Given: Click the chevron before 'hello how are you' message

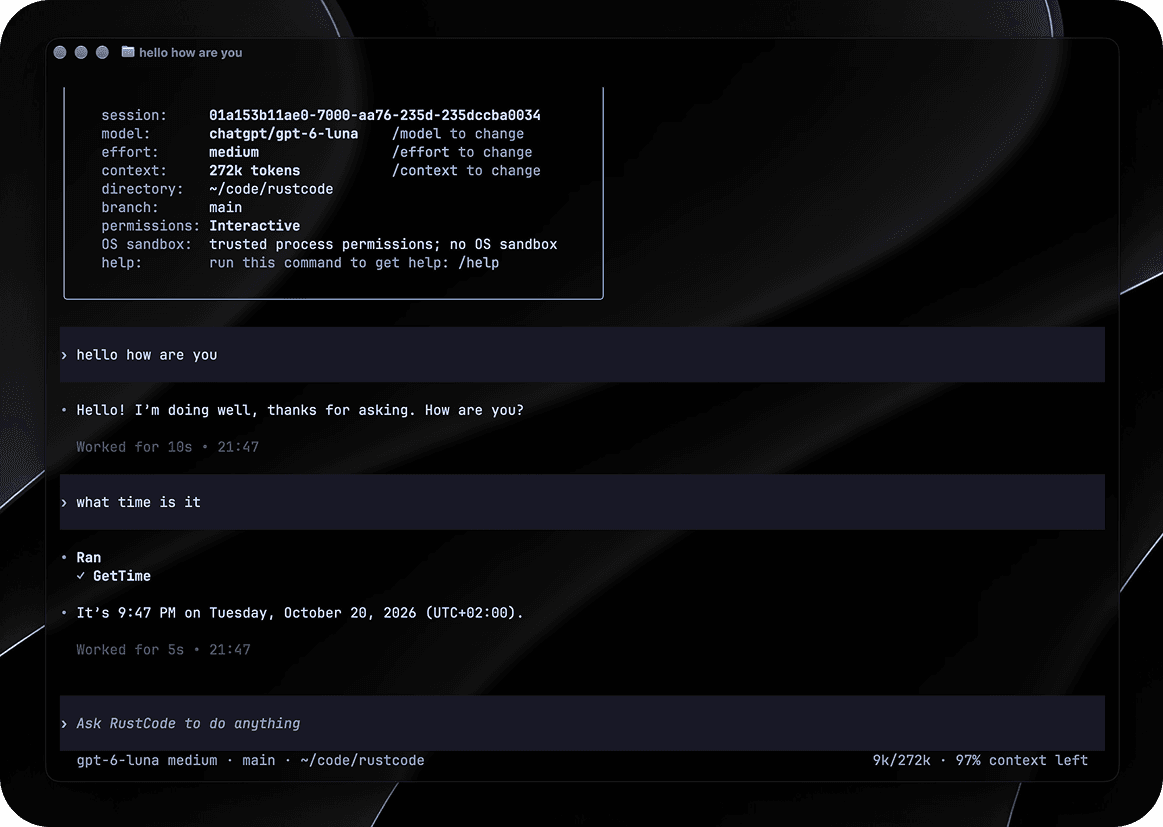Looking at the screenshot, I should point(65,355).
